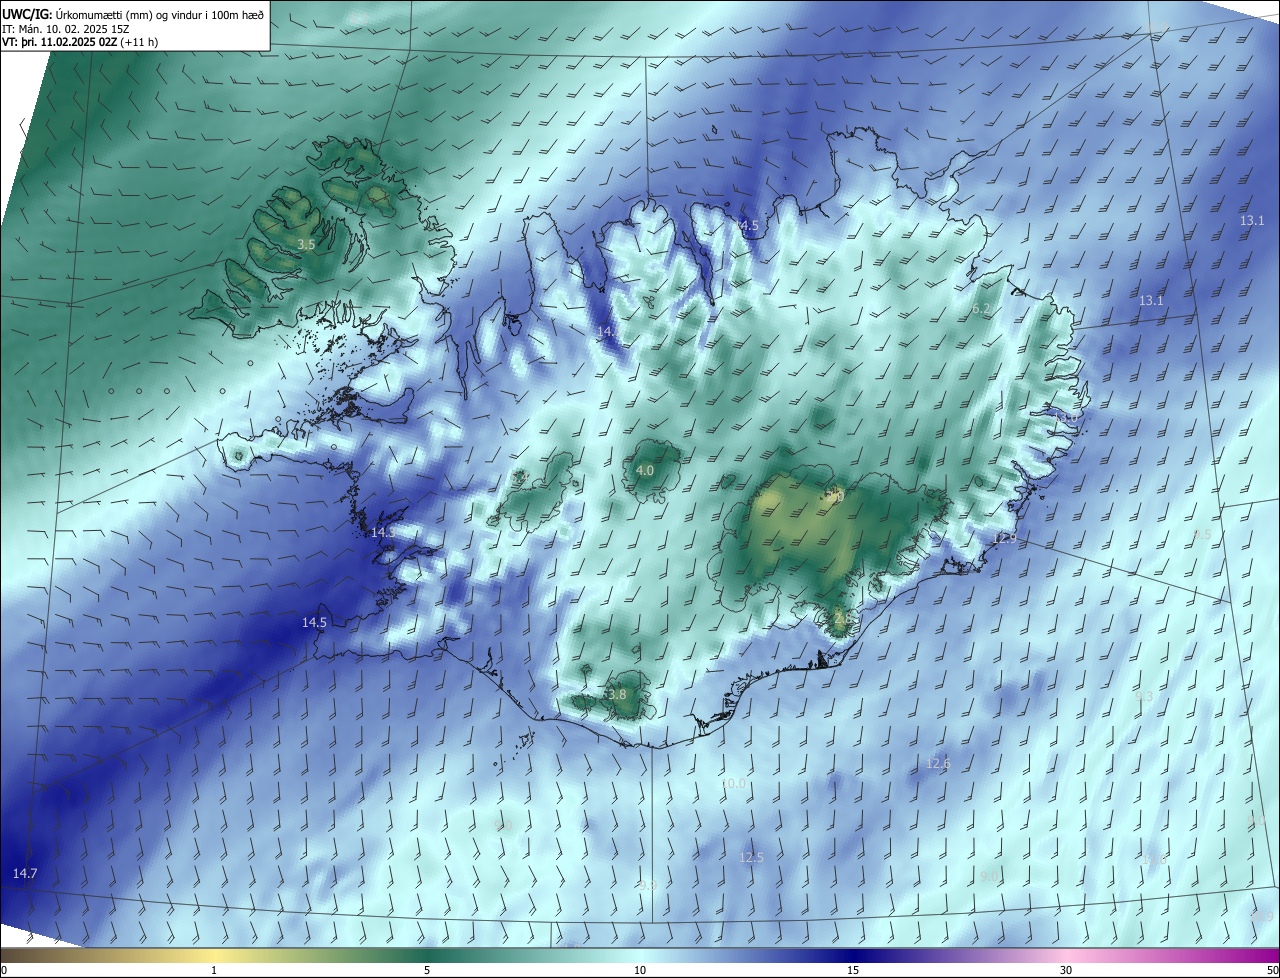This screenshot has height=978, width=1280.
Task: Click the 2.8 value on southern Vatnajökull
Action: (841, 619)
